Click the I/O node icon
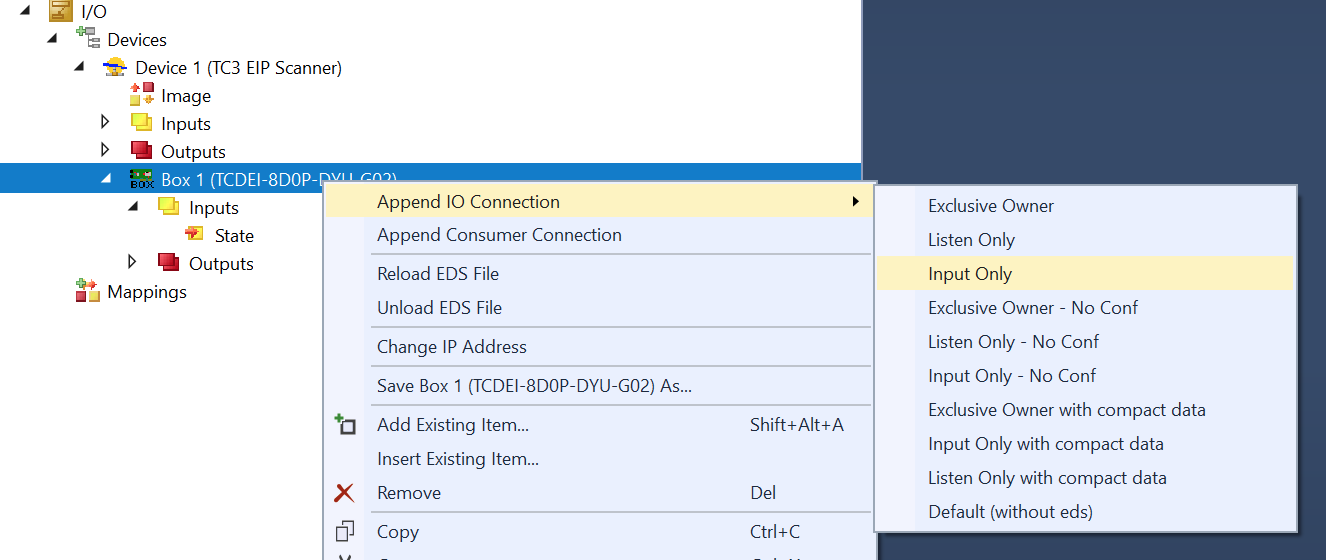 click(x=60, y=12)
